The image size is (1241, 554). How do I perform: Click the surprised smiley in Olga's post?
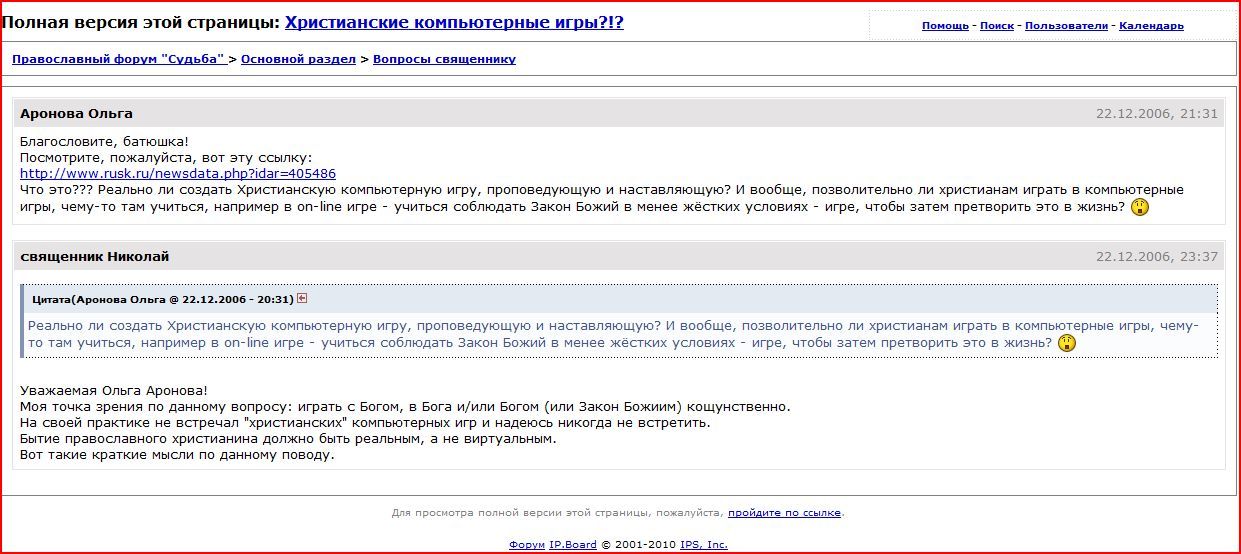pyautogui.click(x=1139, y=207)
